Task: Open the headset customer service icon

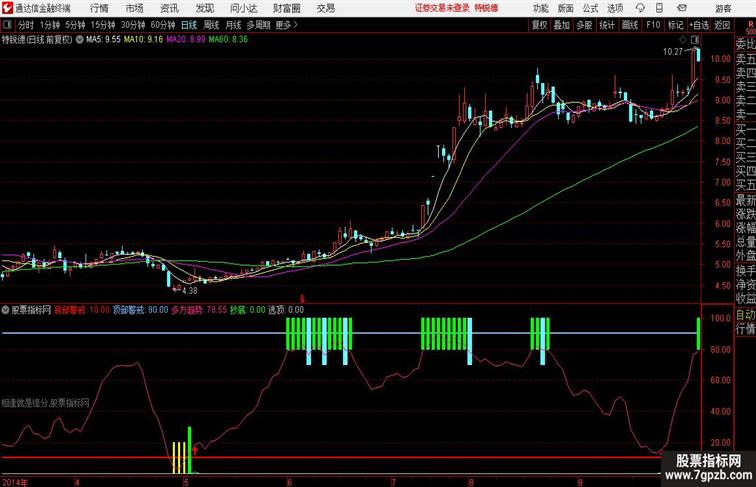Action: (x=640, y=8)
